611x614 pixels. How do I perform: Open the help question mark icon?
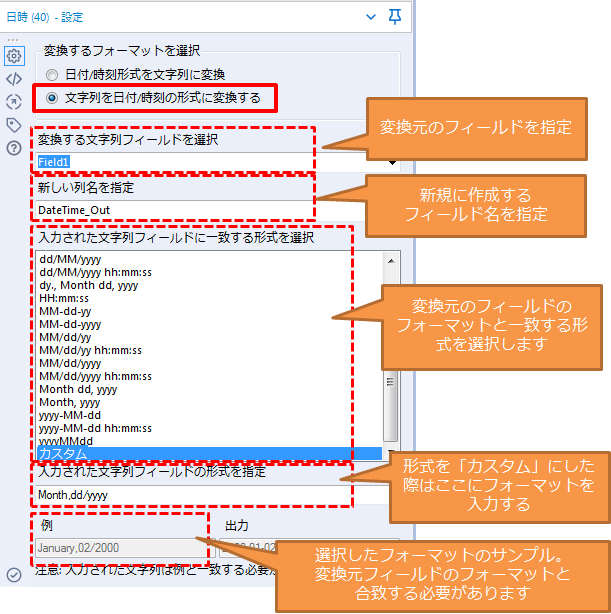pyautogui.click(x=13, y=148)
